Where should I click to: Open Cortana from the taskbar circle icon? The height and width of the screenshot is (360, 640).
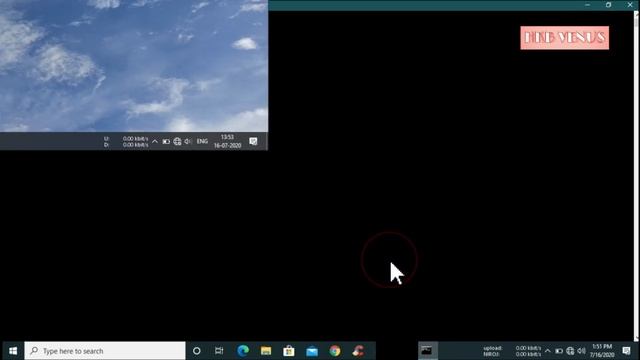click(x=196, y=351)
